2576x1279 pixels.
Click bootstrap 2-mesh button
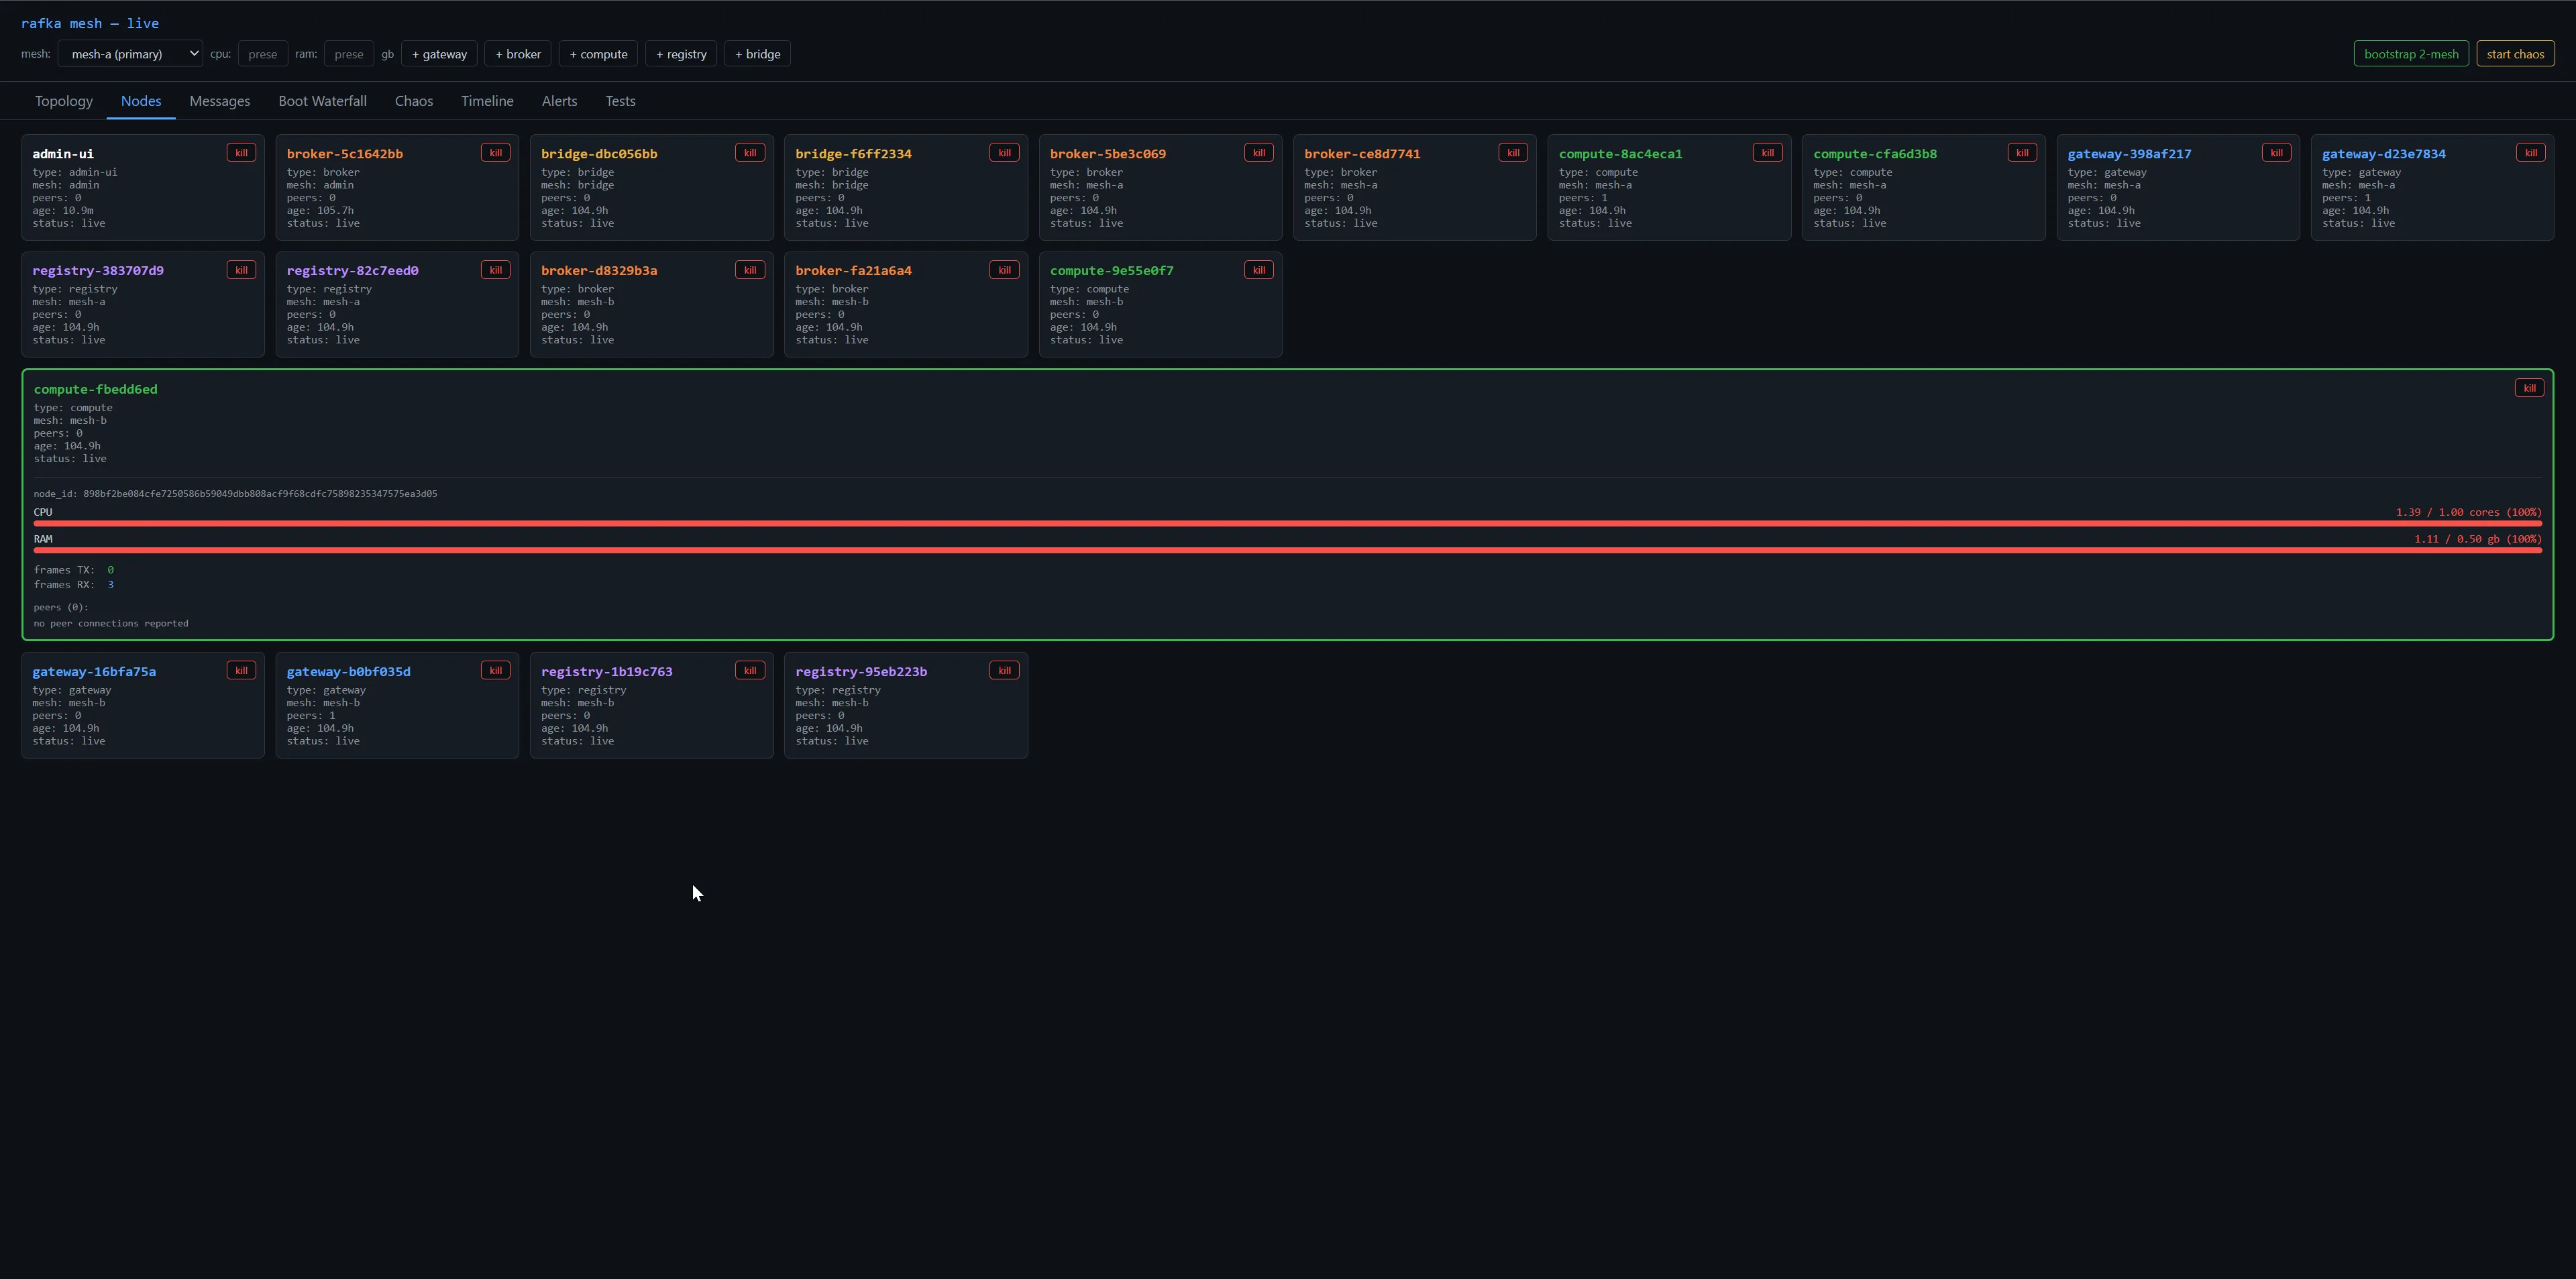[2411, 54]
